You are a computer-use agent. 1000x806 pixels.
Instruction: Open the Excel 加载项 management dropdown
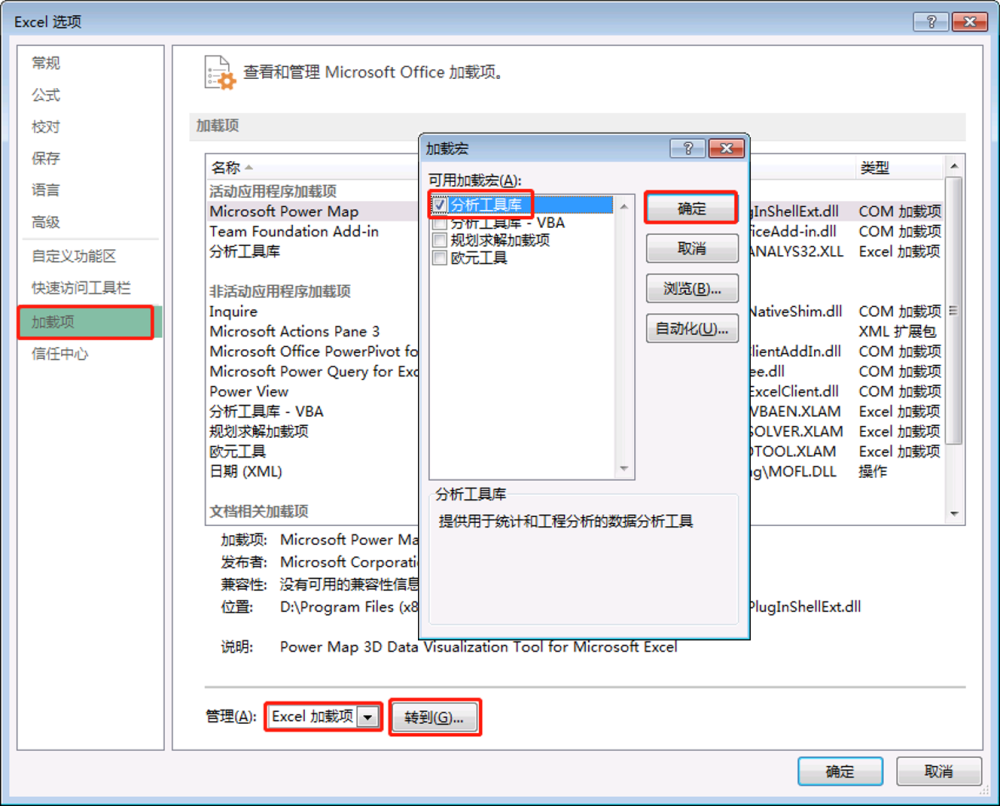click(x=367, y=716)
